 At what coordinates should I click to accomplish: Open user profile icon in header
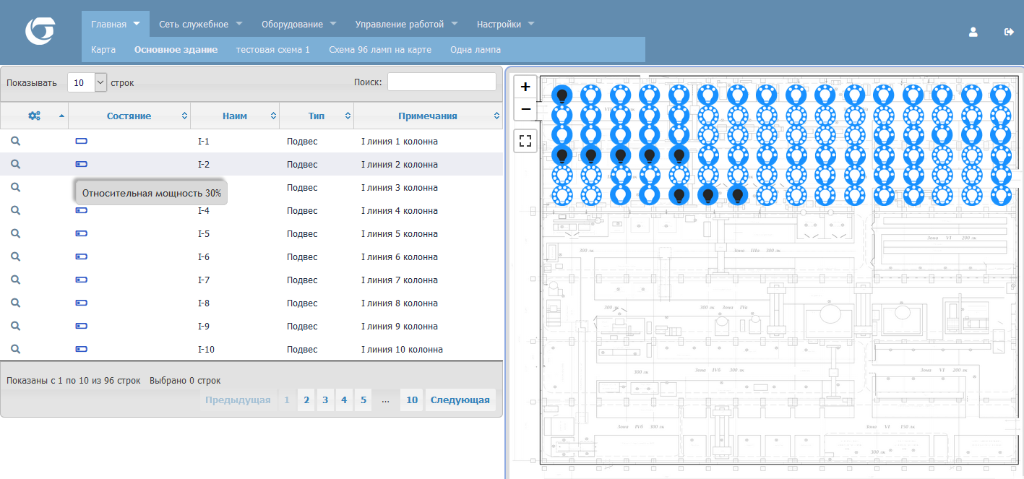973,32
